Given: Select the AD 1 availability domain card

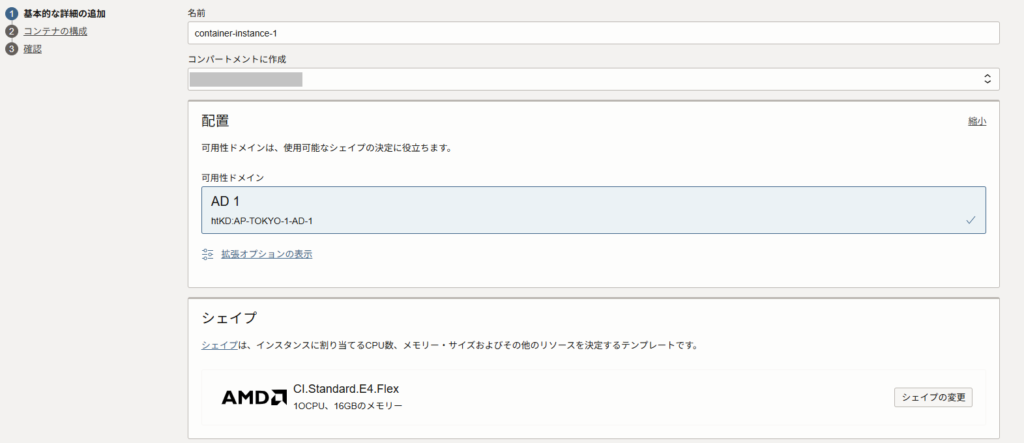Looking at the screenshot, I should click(x=593, y=210).
